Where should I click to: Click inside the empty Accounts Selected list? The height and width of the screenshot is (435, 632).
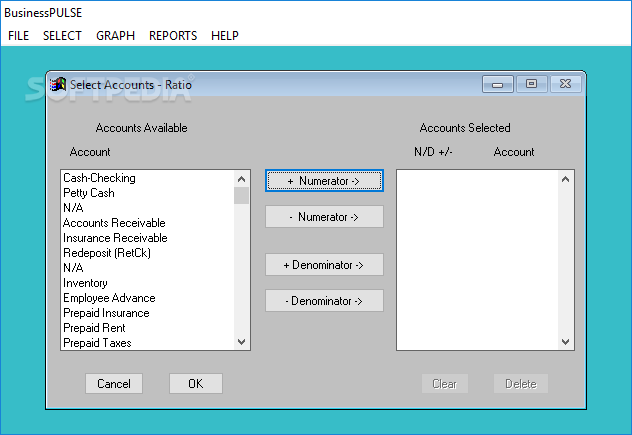(x=478, y=260)
